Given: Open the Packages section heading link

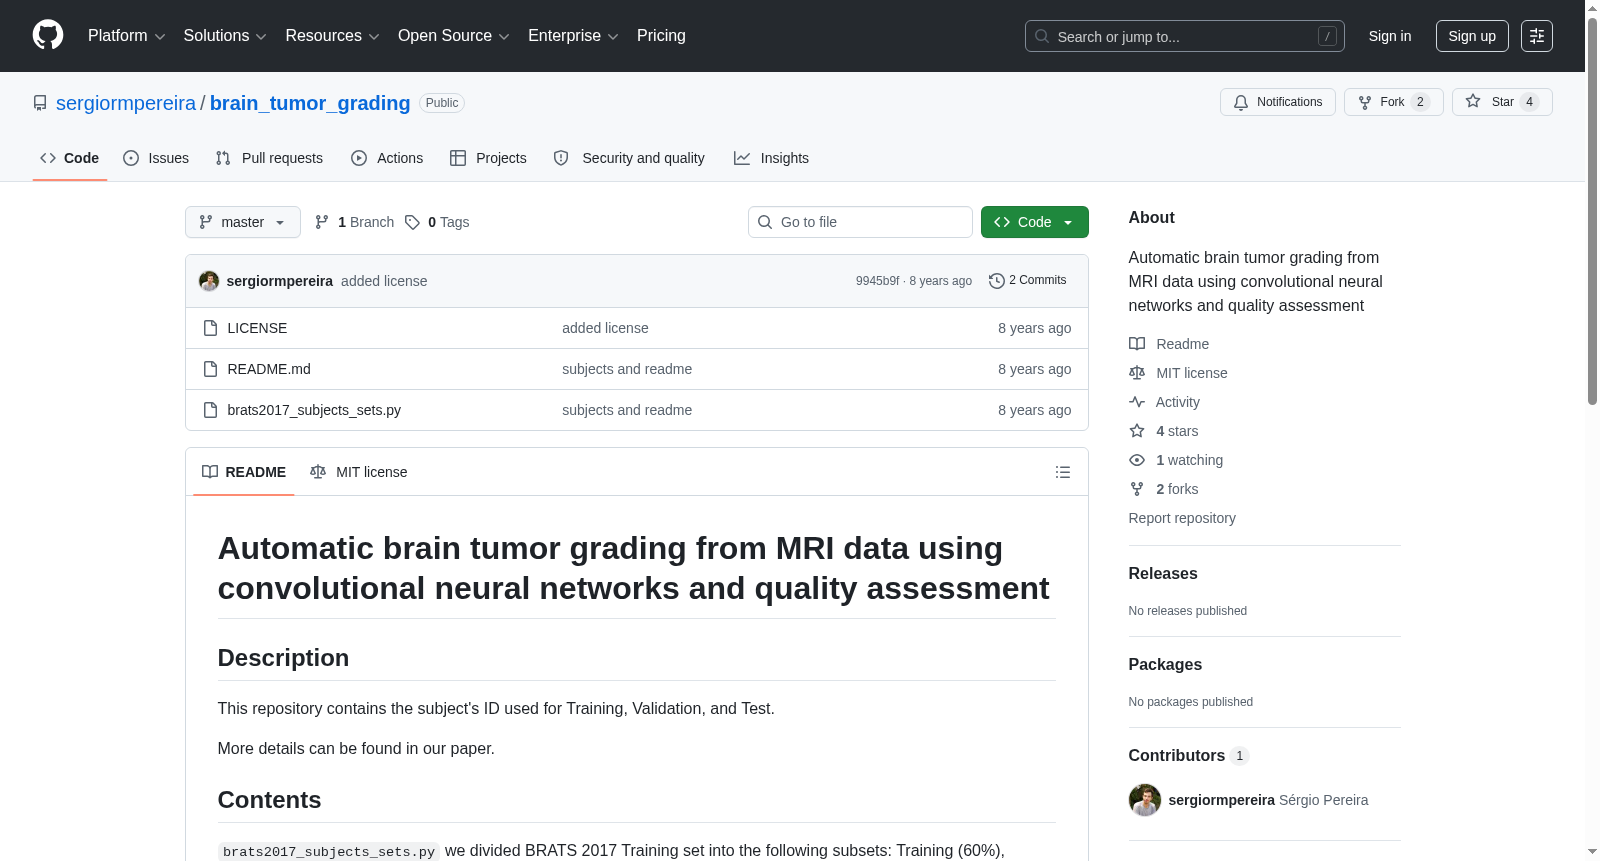Looking at the screenshot, I should coord(1165,665).
